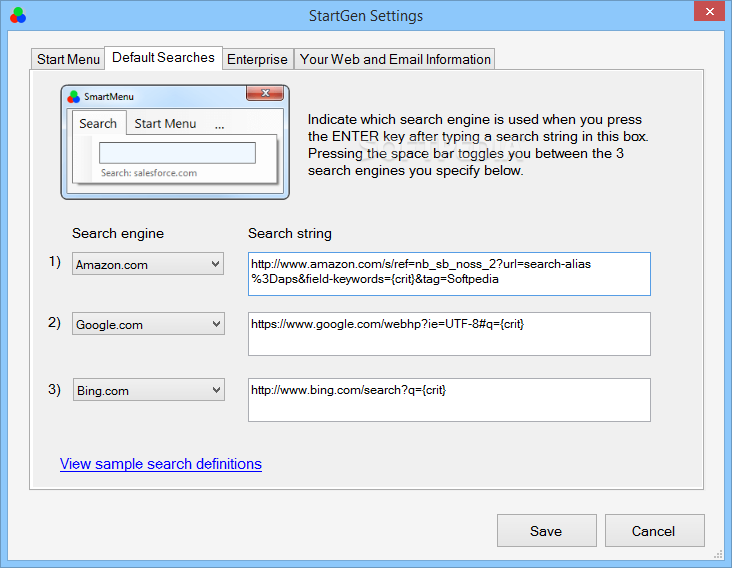
Task: Click the Google search string field
Action: click(449, 334)
